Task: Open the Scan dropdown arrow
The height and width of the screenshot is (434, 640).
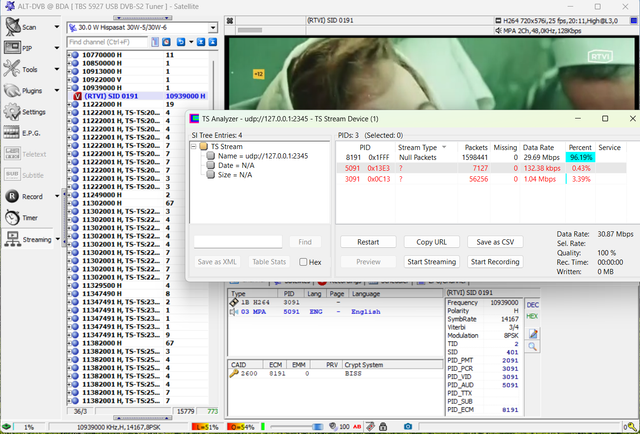Action: (x=57, y=27)
